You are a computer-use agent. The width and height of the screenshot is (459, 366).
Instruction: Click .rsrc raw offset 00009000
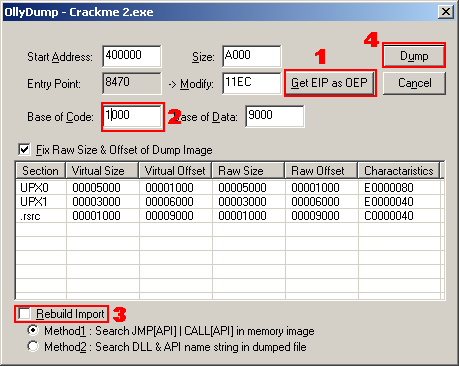[x=315, y=216]
